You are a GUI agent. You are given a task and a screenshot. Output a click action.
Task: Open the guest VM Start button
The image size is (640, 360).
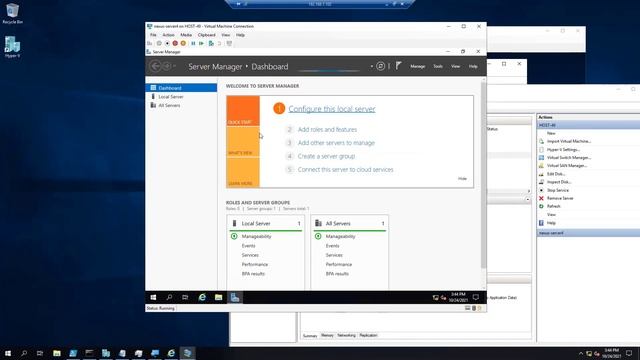coord(153,297)
